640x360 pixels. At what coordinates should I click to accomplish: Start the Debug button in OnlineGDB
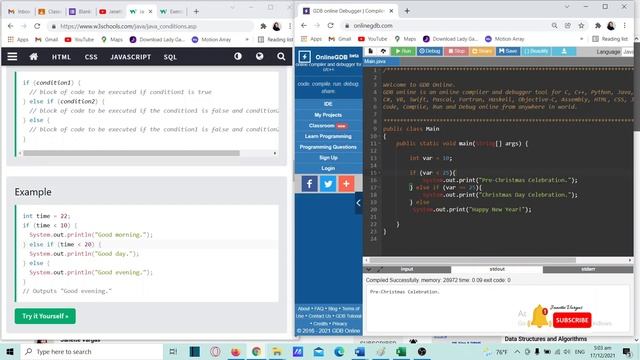[430, 51]
